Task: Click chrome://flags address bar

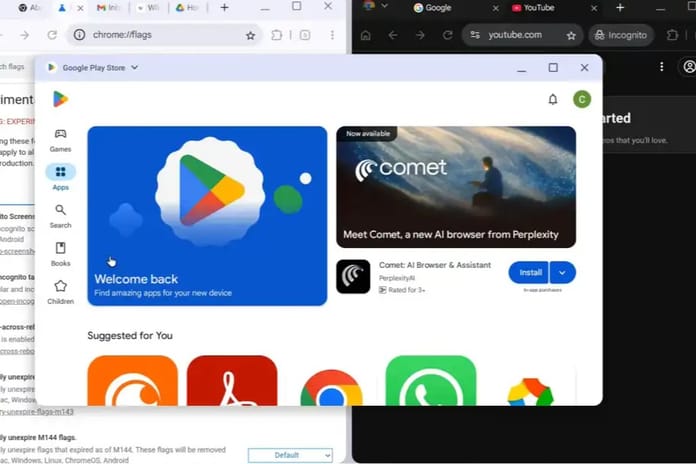Action: click(x=164, y=35)
